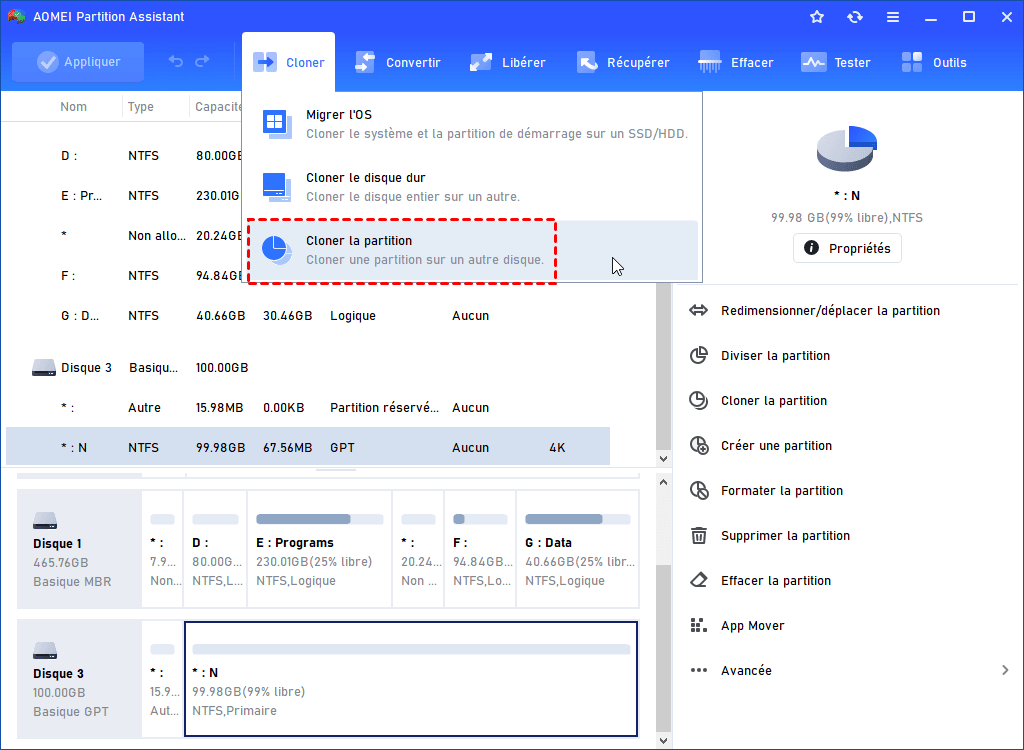The height and width of the screenshot is (750, 1024).
Task: Click the pie chart disk usage graphic
Action: click(846, 148)
